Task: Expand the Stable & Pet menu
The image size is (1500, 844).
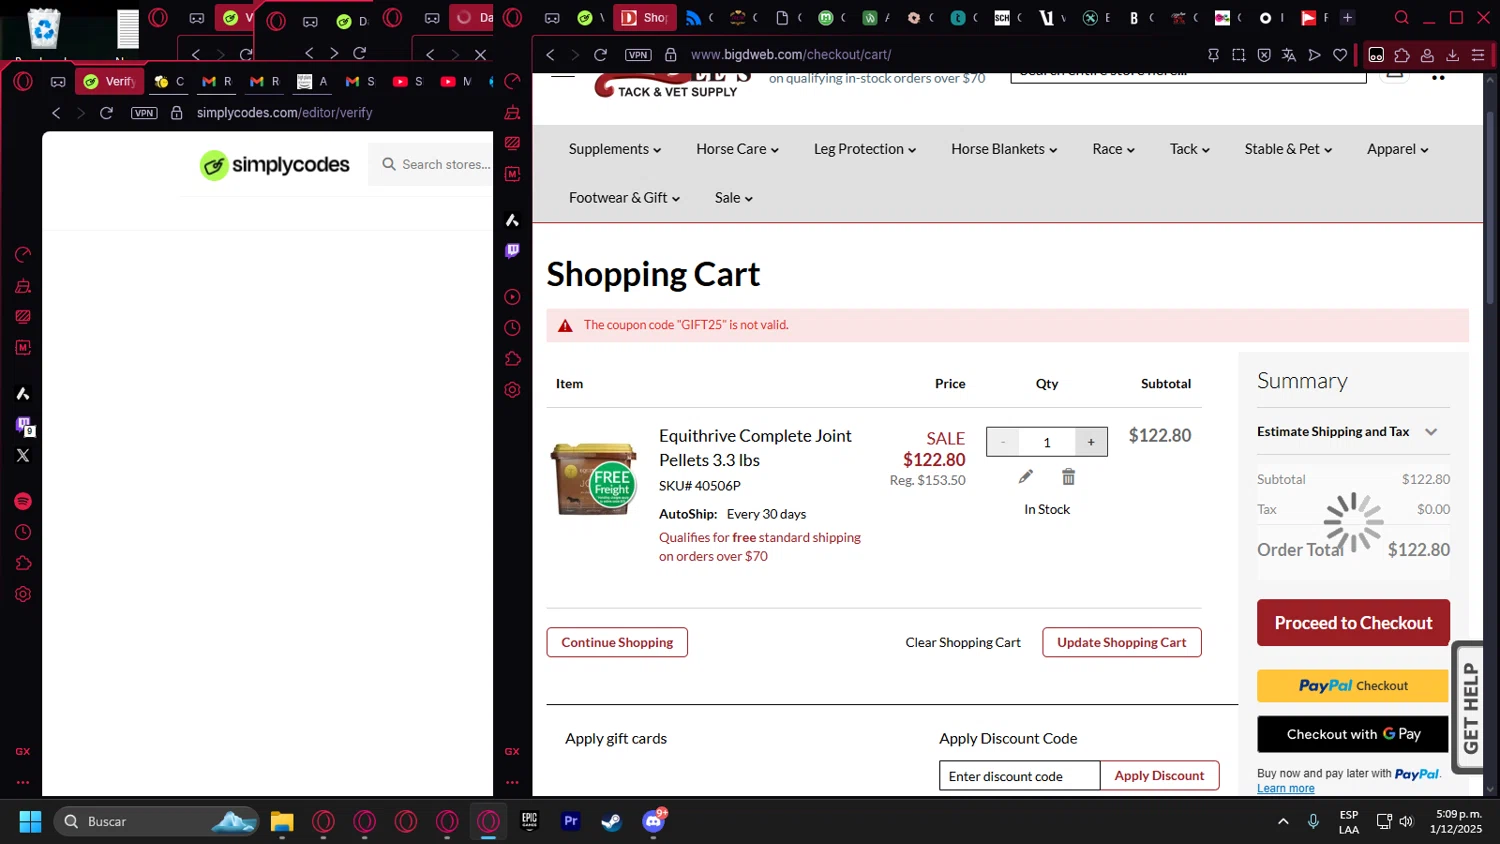Action: pos(1288,149)
